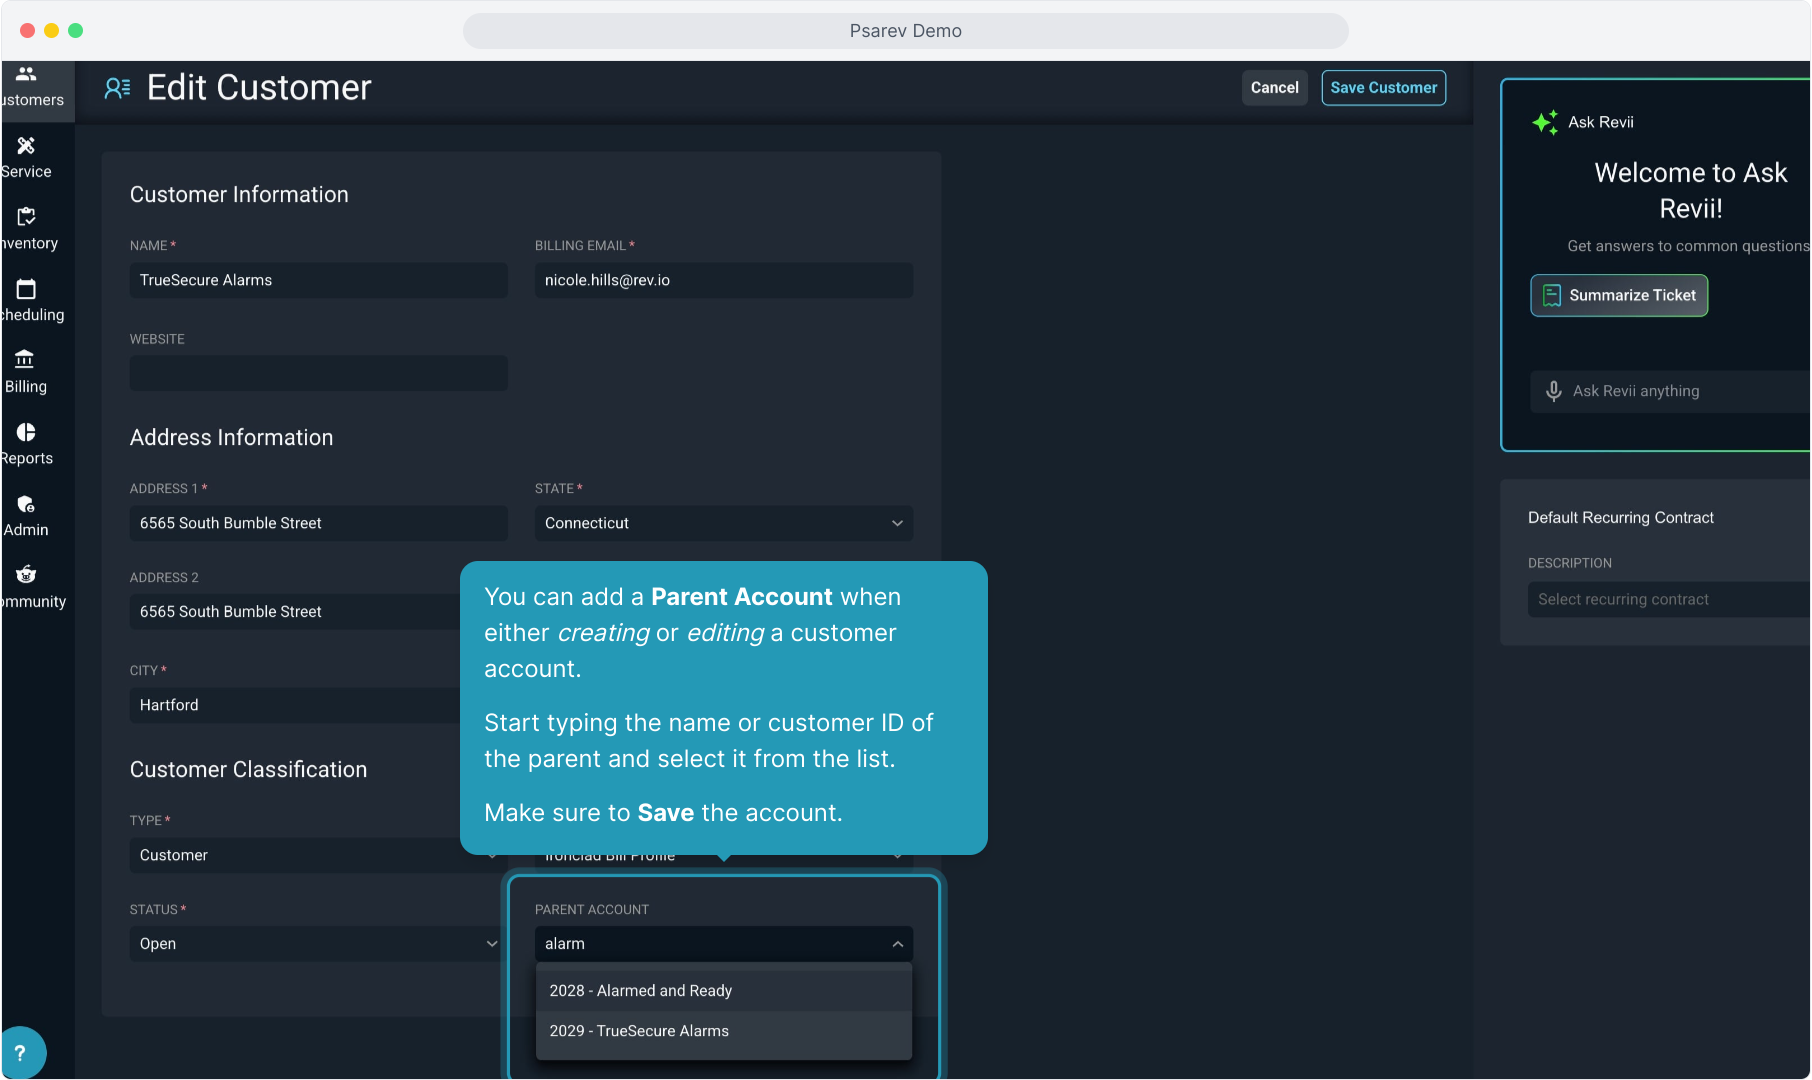Click the Default Recurring Contract heading
The height and width of the screenshot is (1080, 1812).
click(1621, 518)
